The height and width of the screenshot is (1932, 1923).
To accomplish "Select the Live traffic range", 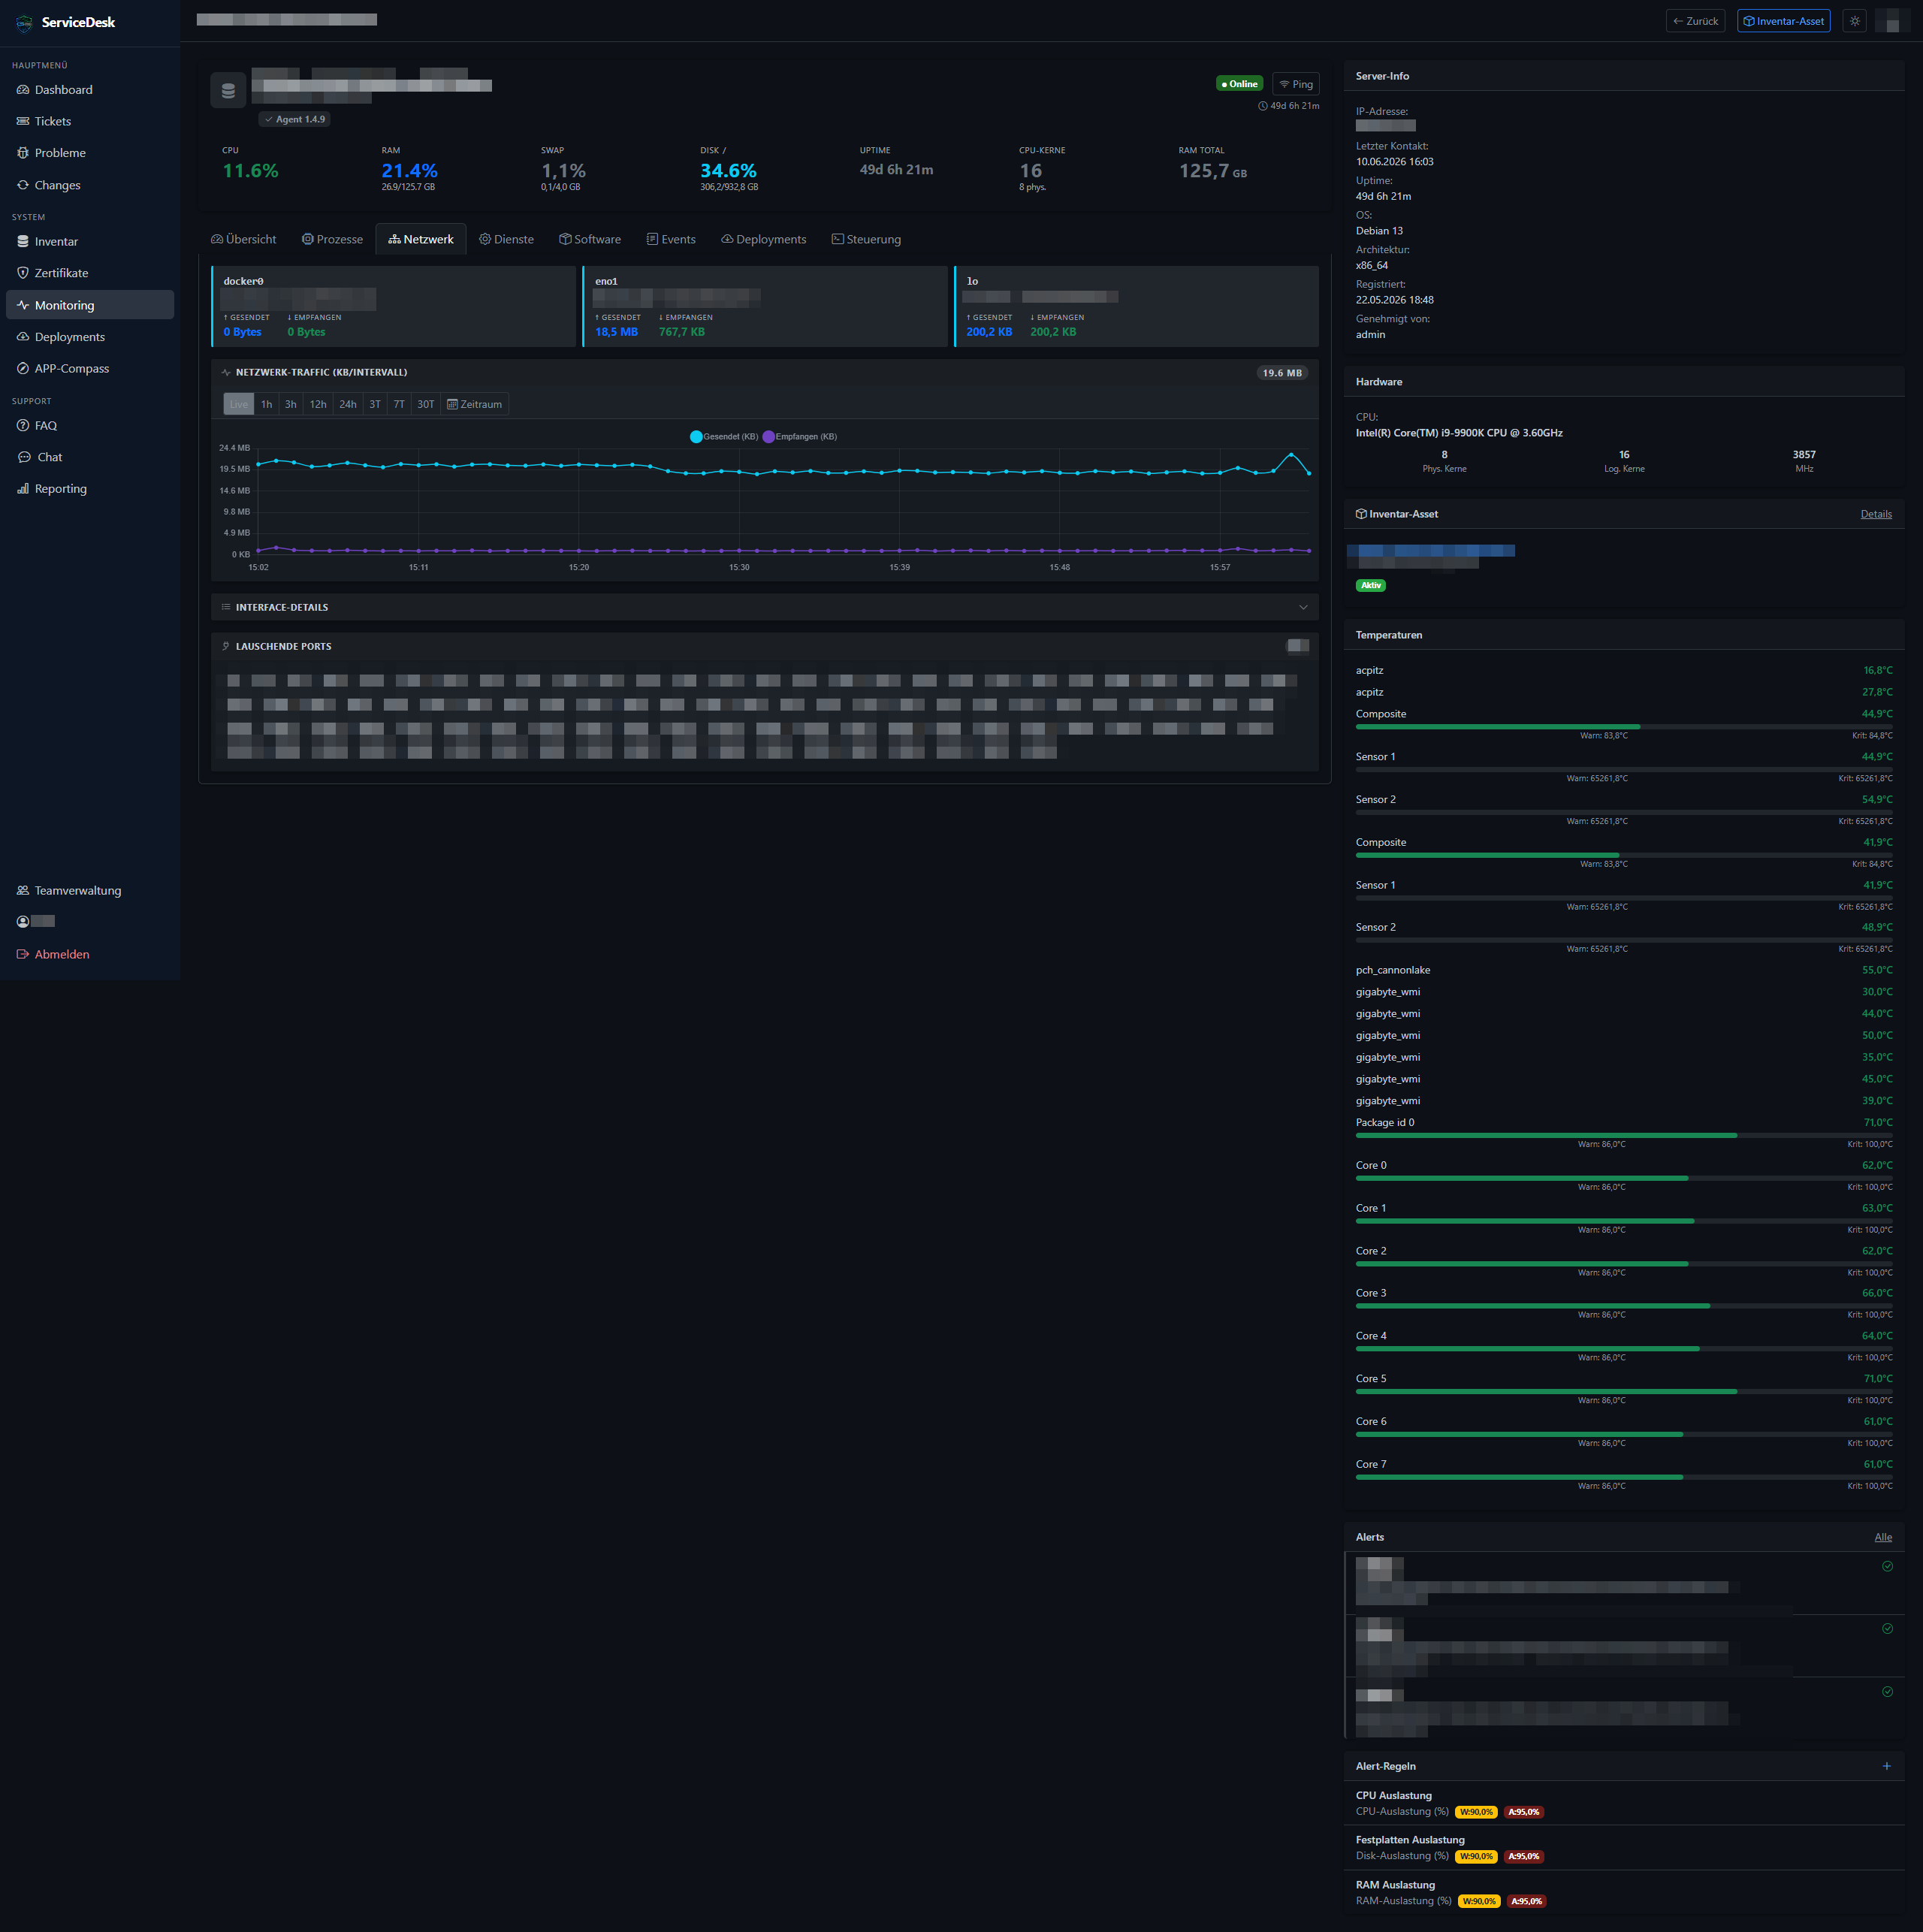I will (x=239, y=405).
